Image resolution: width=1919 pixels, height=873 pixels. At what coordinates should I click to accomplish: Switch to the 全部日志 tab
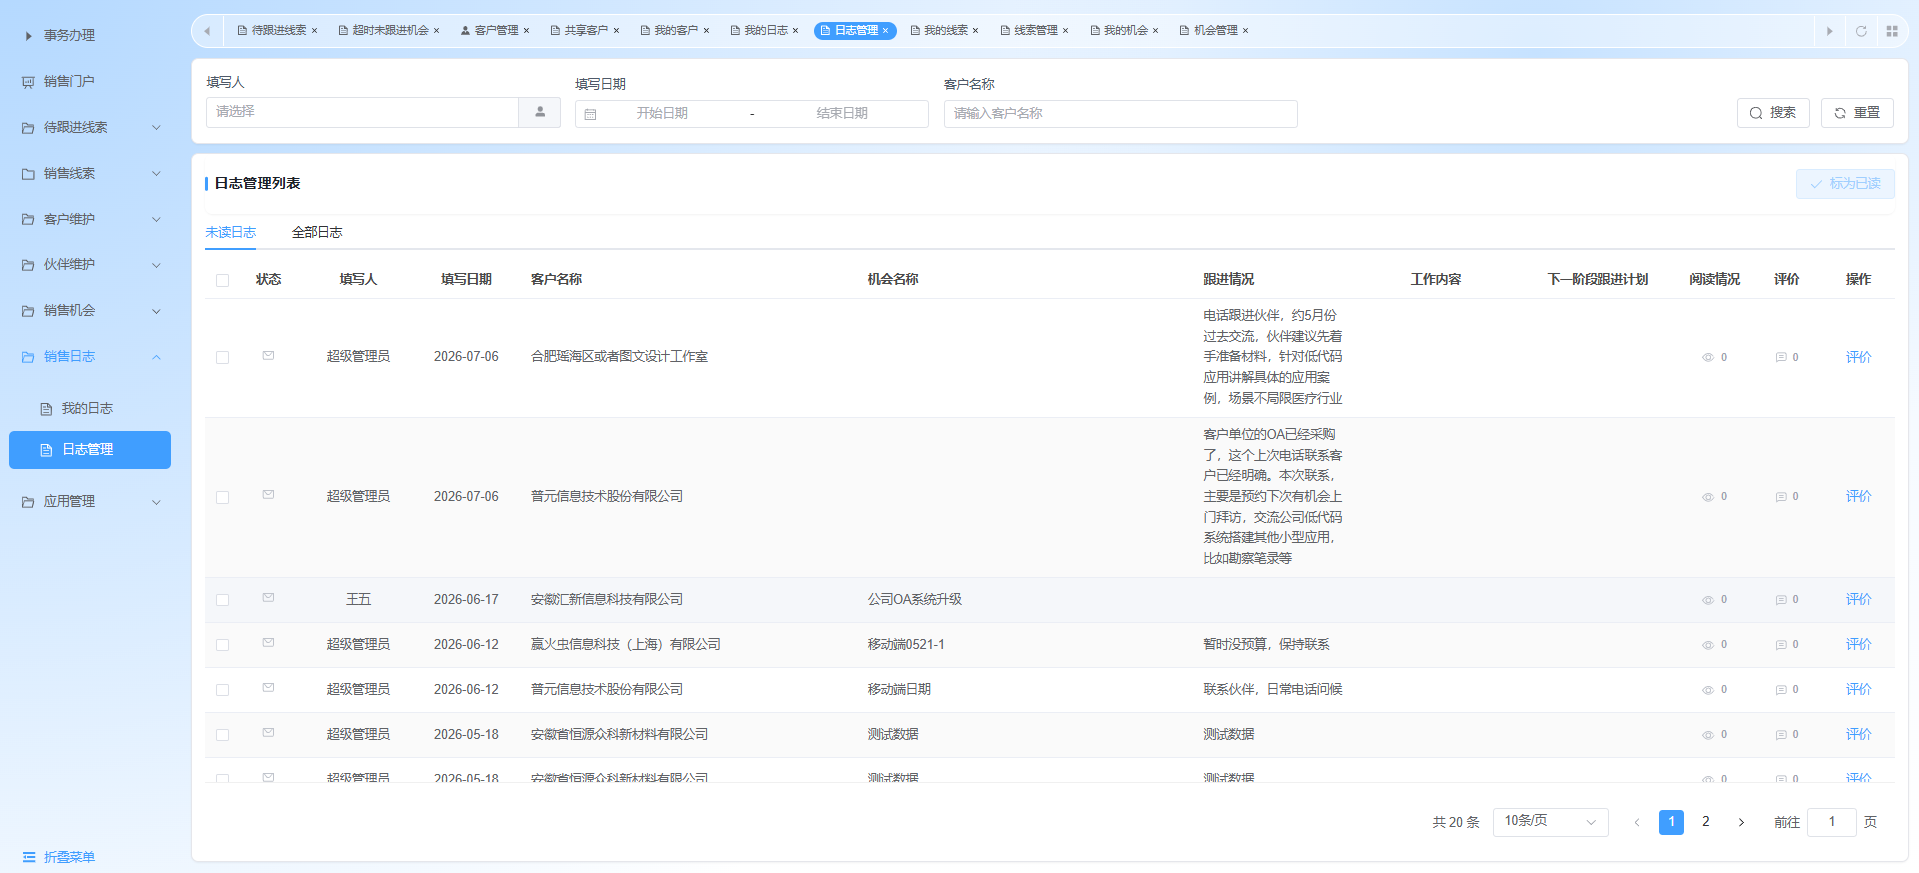[x=317, y=232]
